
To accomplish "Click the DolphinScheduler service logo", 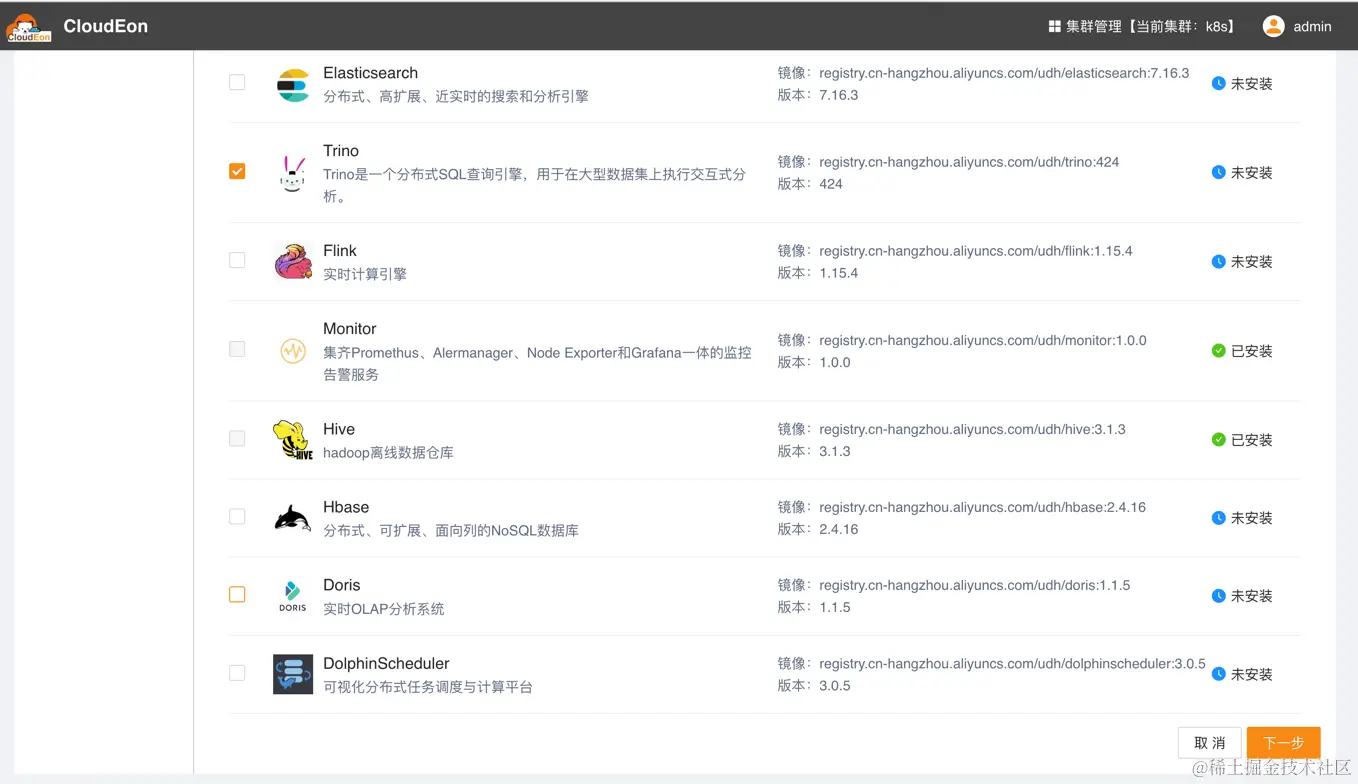I will pyautogui.click(x=293, y=674).
